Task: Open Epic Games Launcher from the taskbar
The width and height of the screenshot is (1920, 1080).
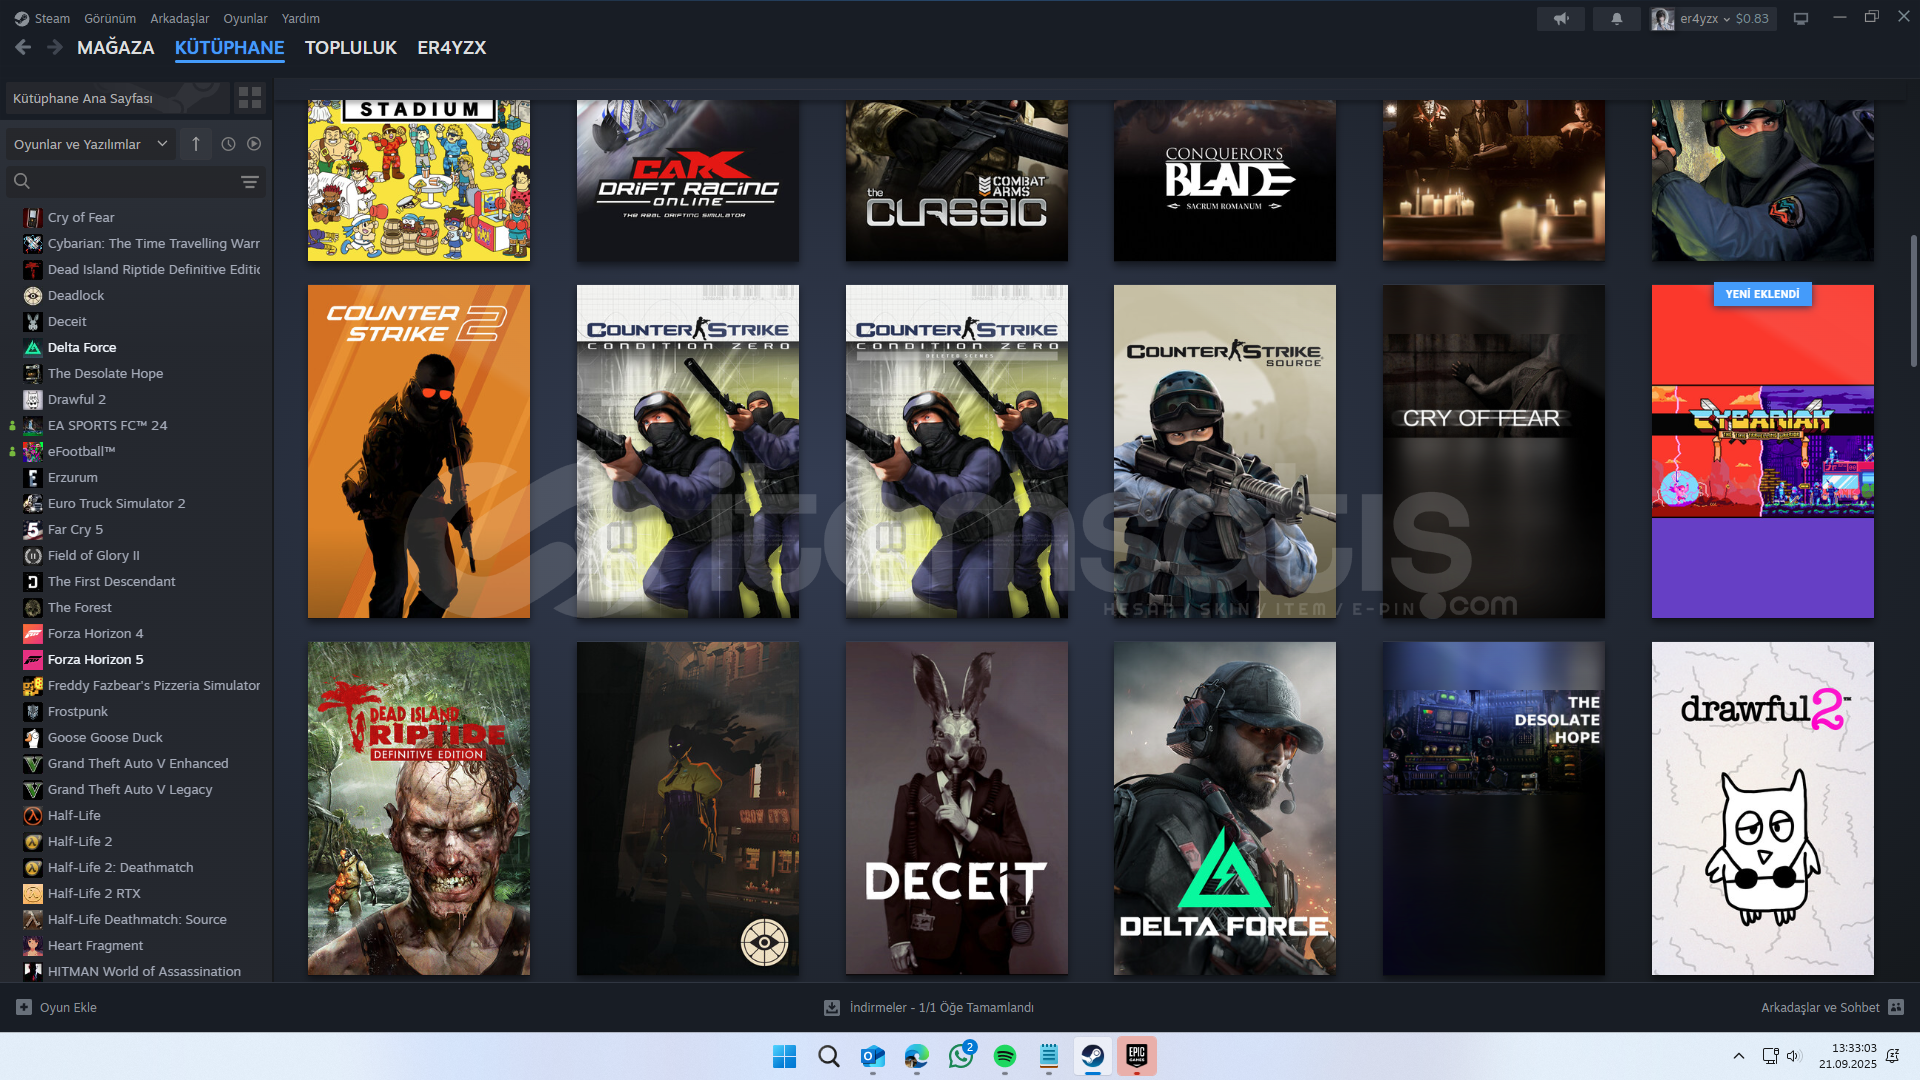Action: coord(1137,1056)
